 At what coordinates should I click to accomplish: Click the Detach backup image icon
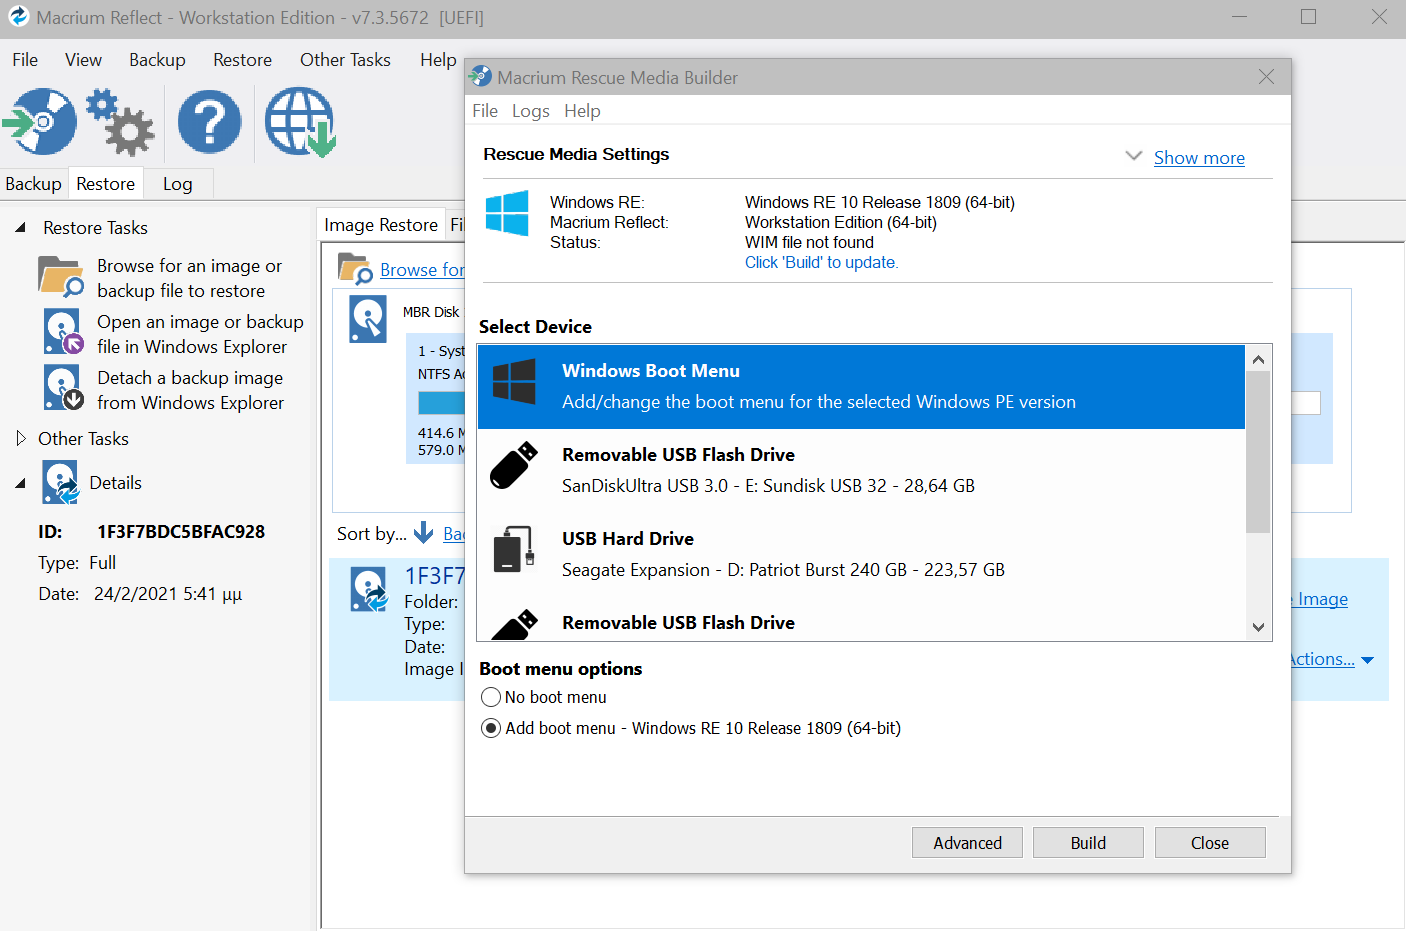(x=63, y=388)
